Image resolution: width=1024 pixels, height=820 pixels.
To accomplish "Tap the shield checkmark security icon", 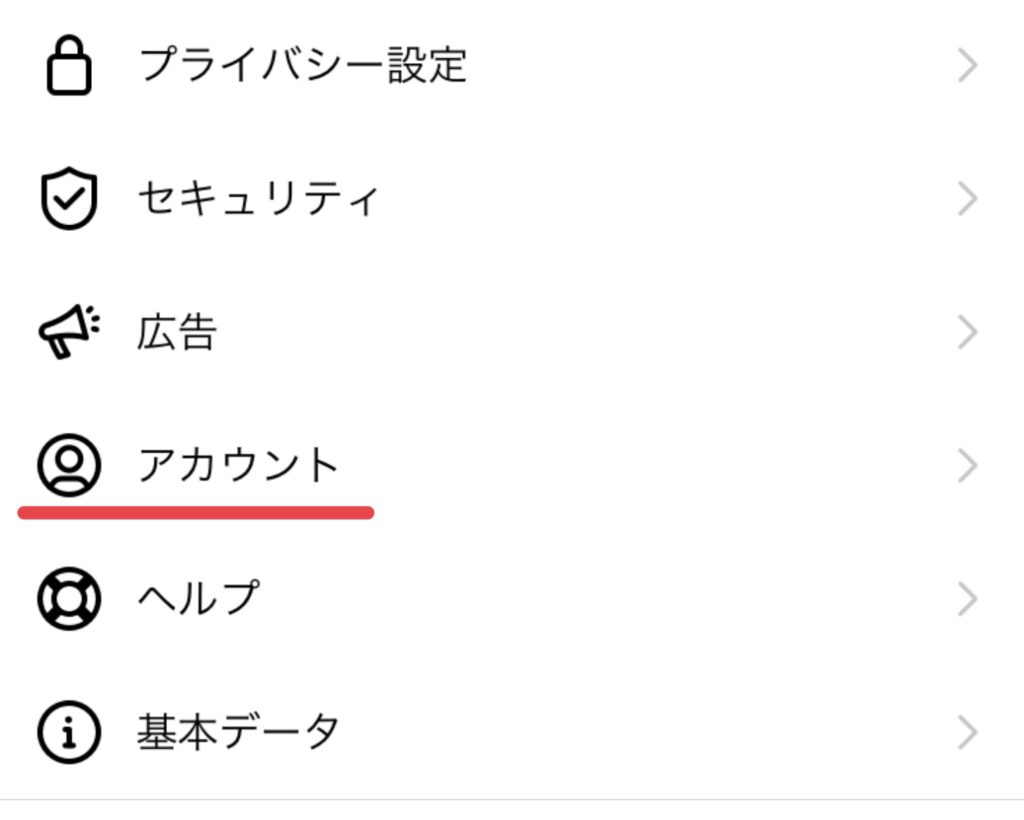I will point(69,199).
